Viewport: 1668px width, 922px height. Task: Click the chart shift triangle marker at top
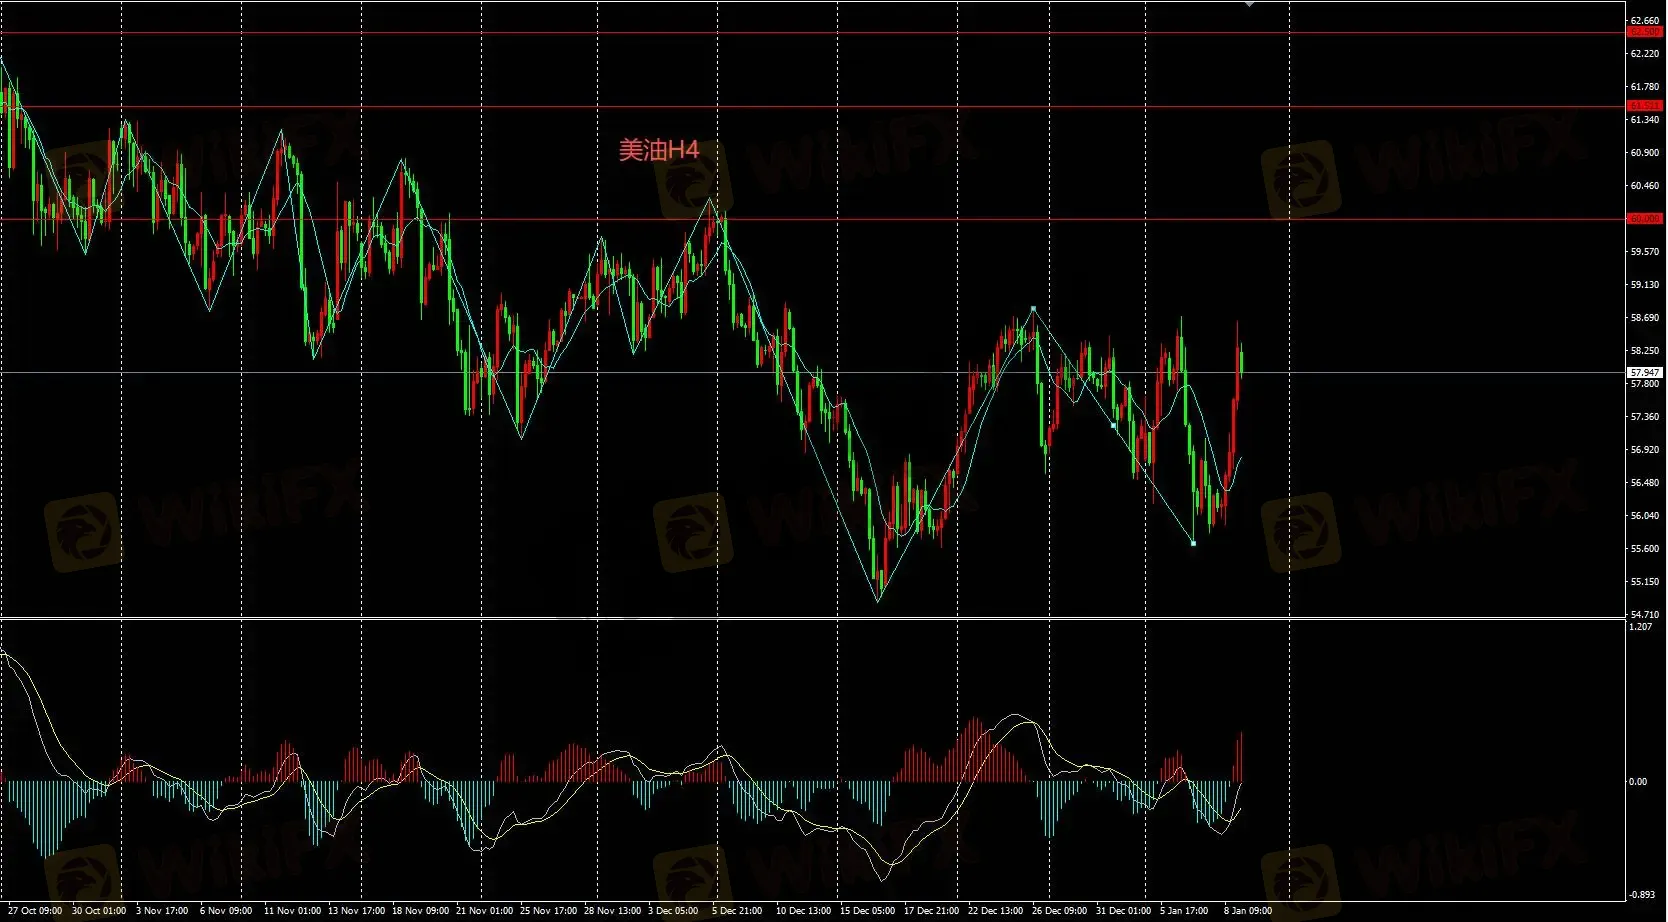(1249, 4)
